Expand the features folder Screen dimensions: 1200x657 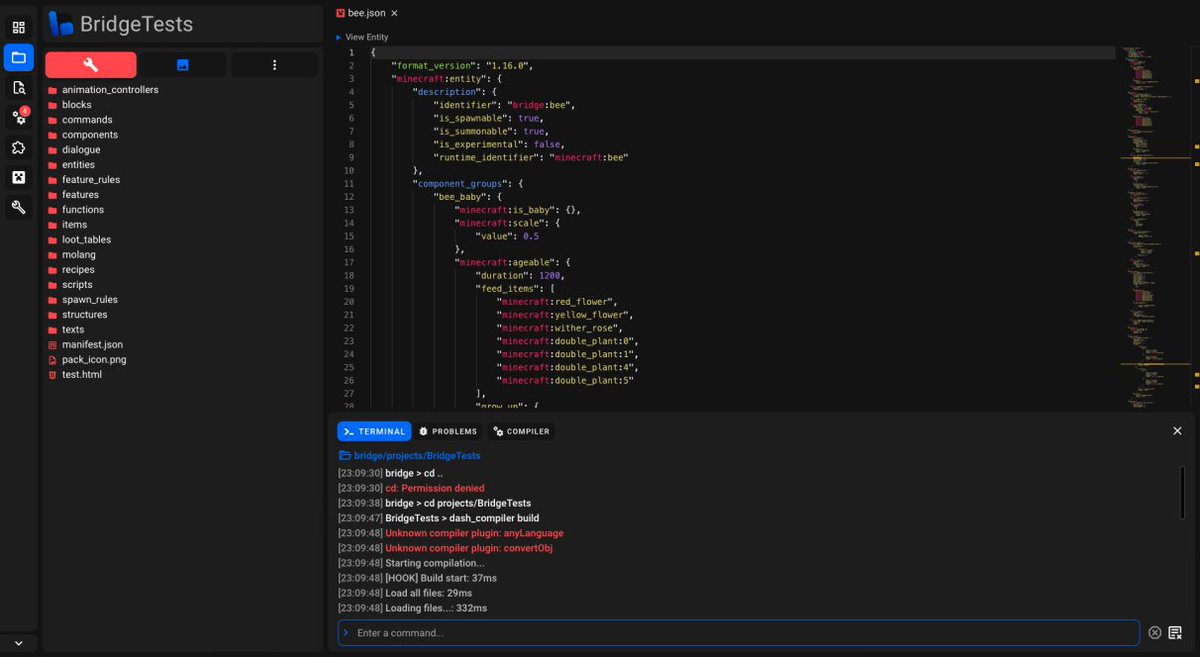tap(73, 195)
